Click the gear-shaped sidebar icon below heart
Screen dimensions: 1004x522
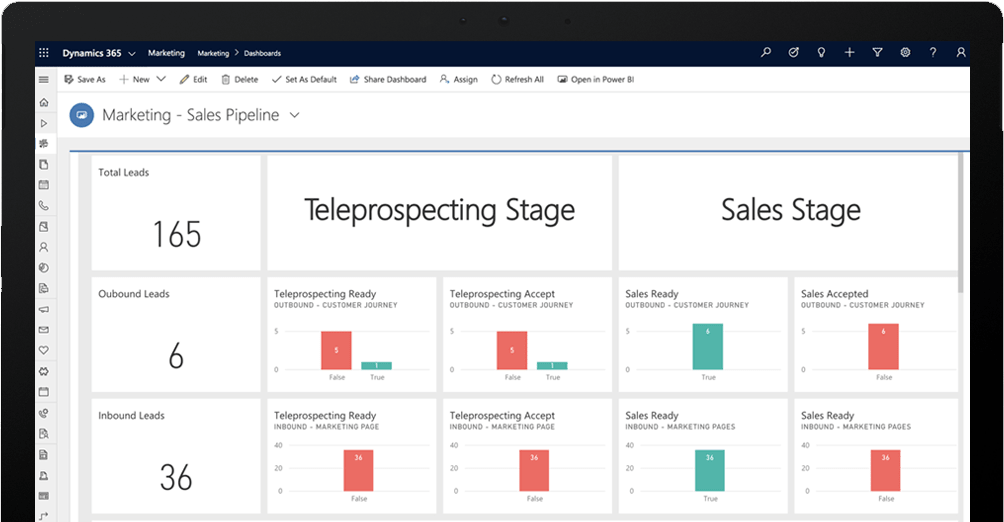(x=44, y=371)
